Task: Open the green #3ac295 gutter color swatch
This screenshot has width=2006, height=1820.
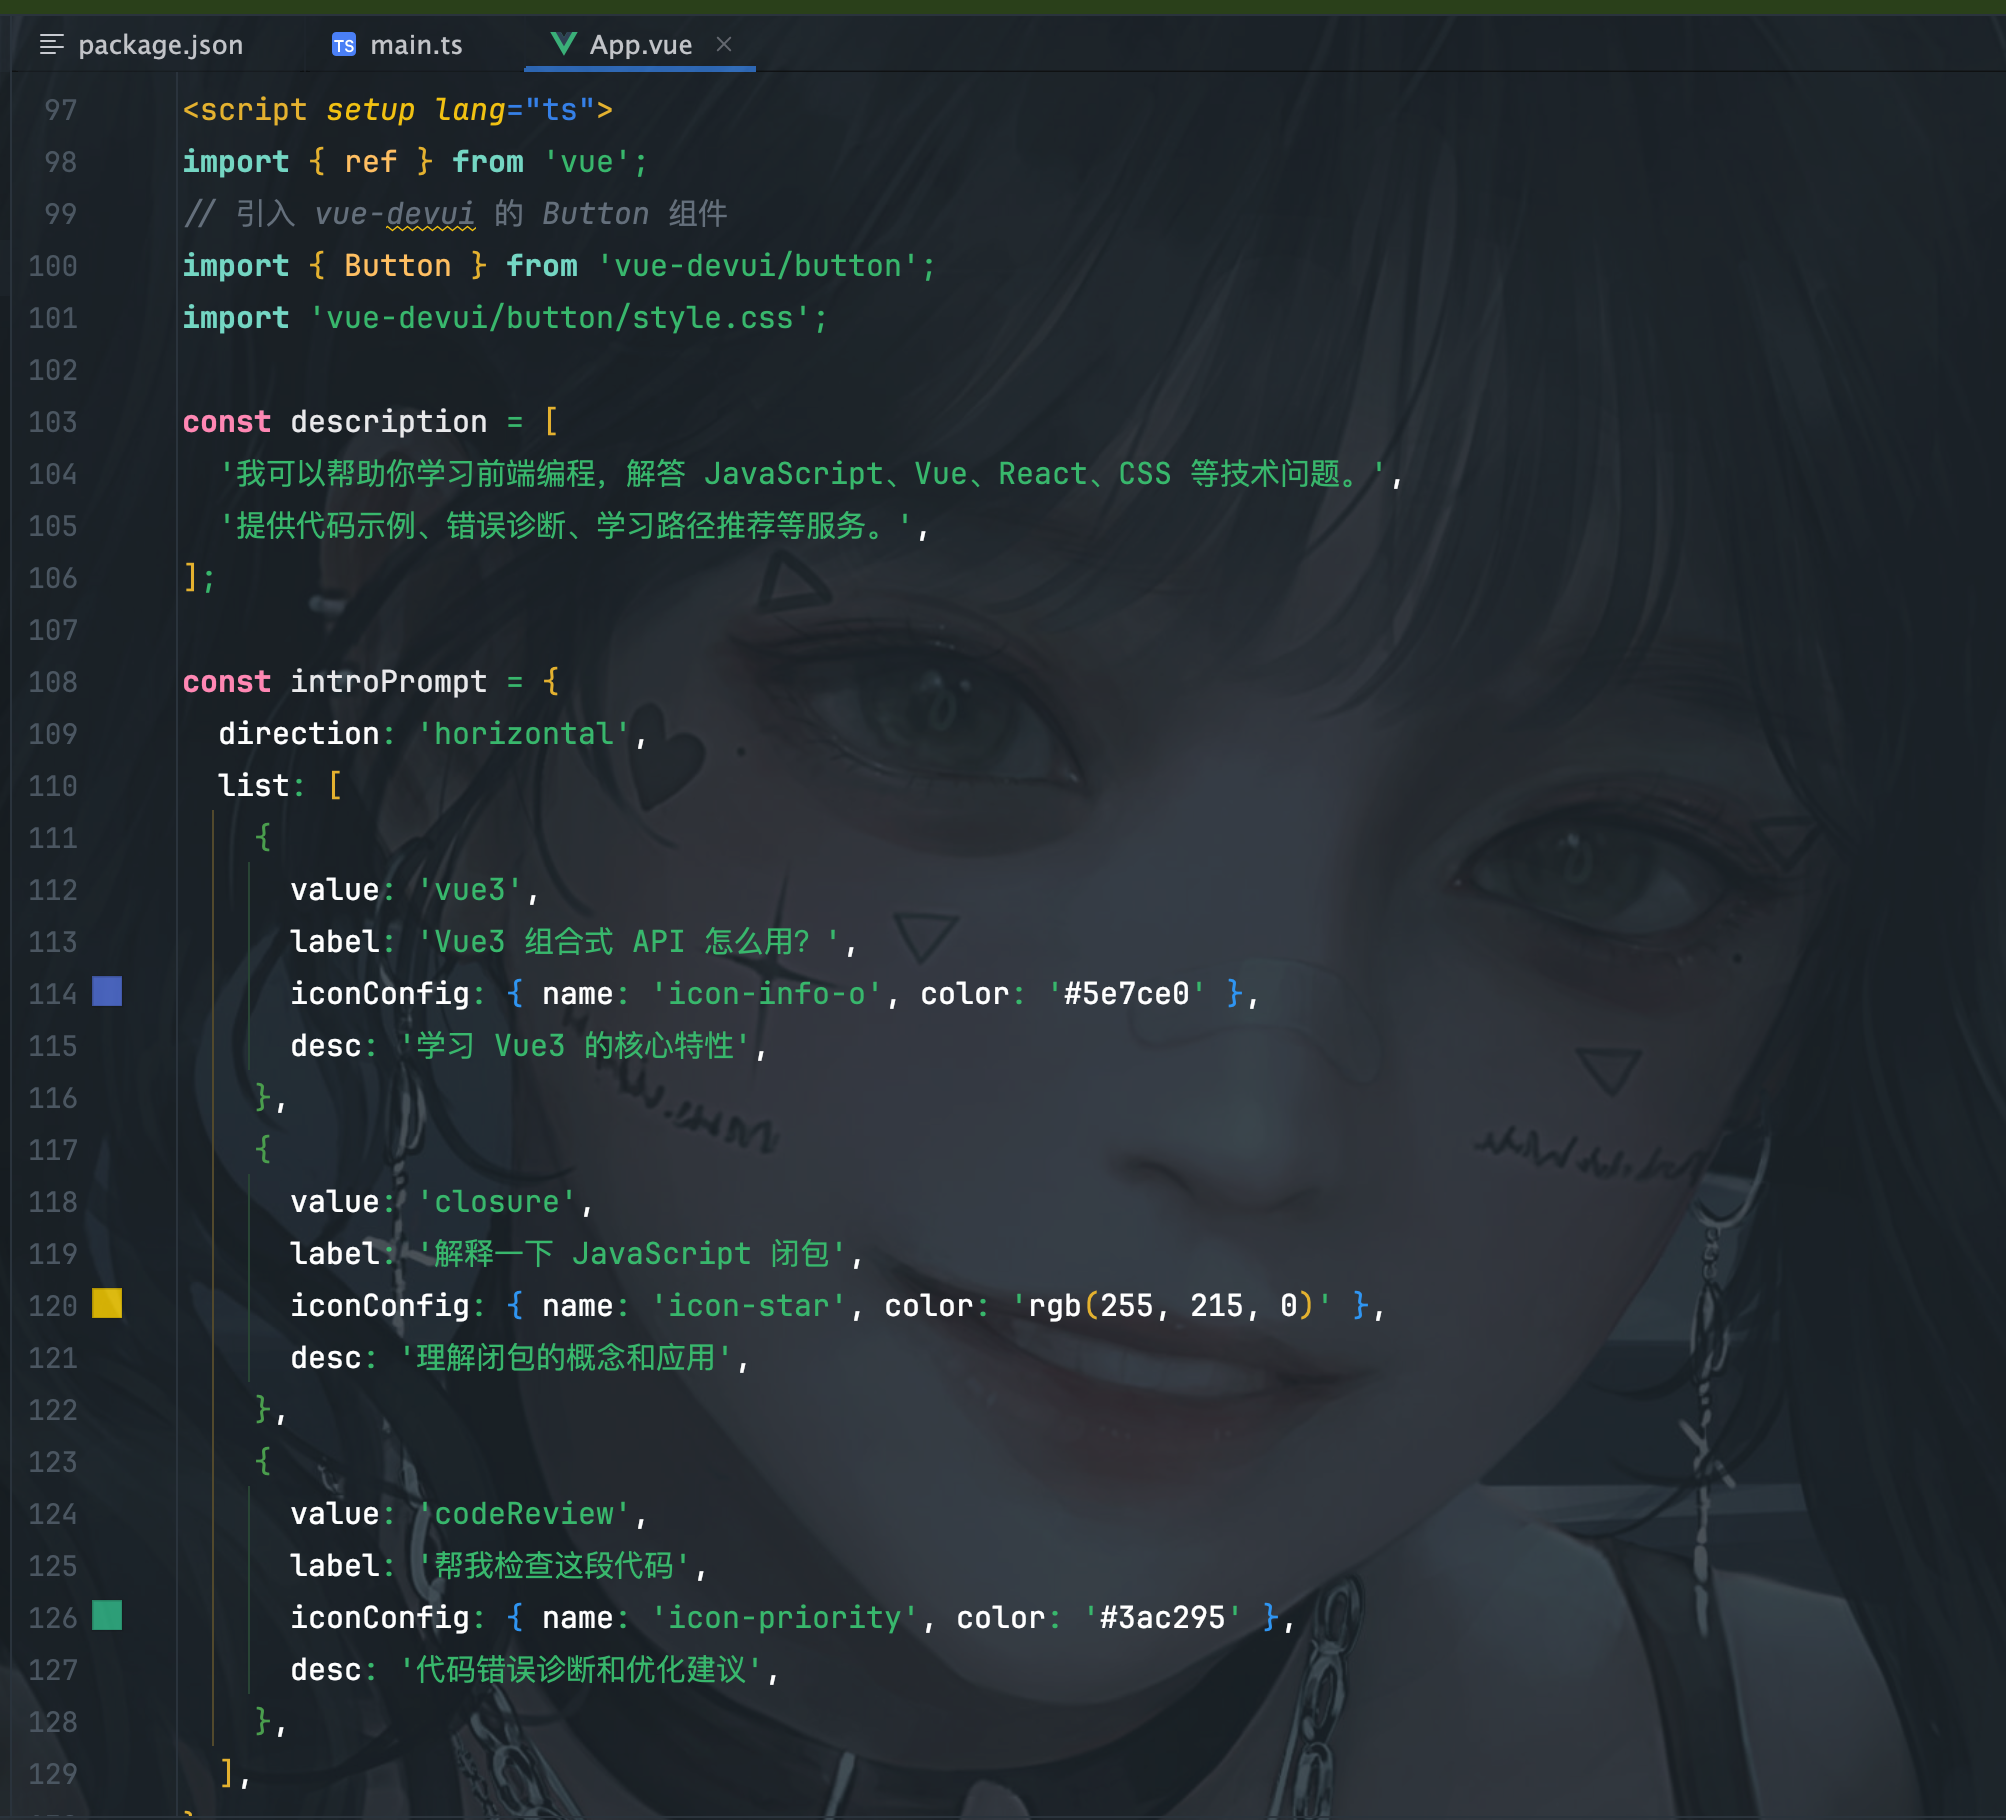Action: pyautogui.click(x=107, y=1615)
